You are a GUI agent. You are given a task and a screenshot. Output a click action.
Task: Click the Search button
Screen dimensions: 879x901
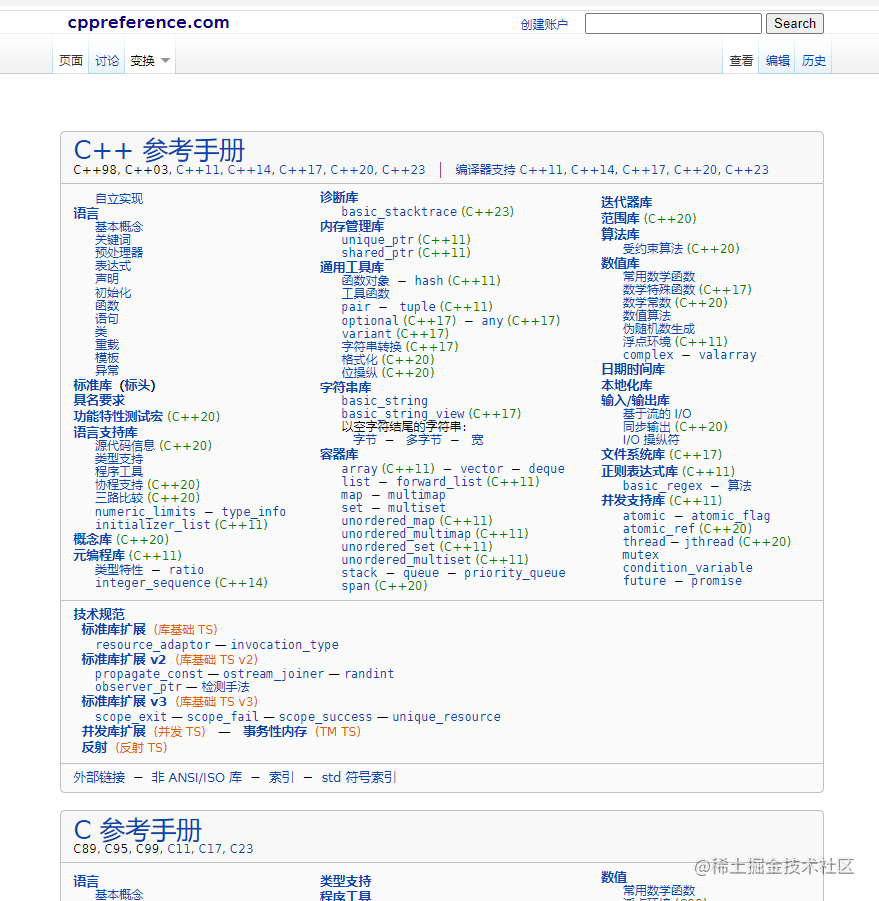795,24
